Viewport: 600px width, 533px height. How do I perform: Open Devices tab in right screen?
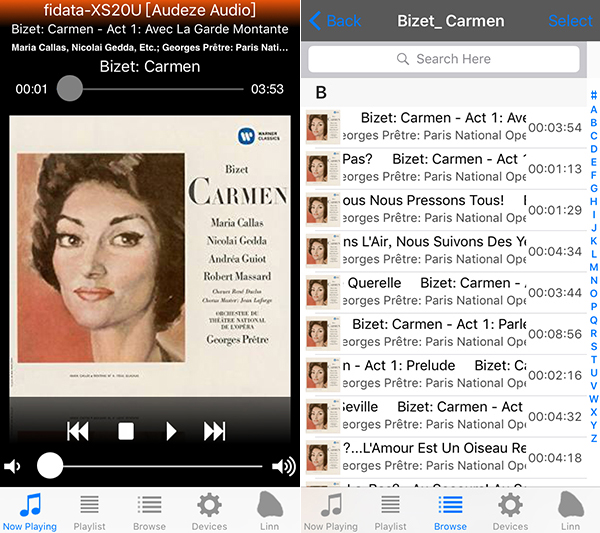pos(510,511)
